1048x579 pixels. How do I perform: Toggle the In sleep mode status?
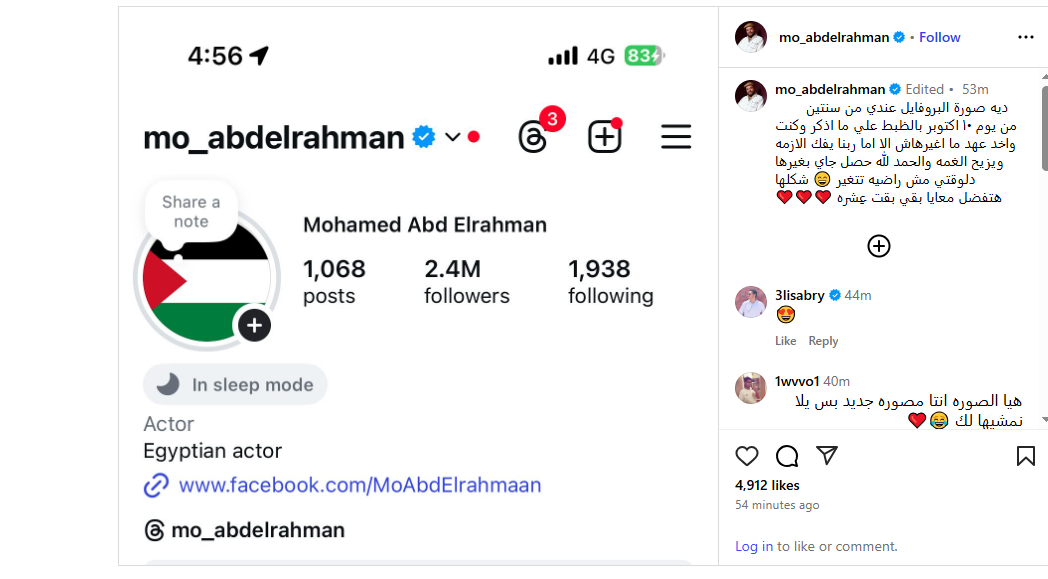click(x=234, y=384)
